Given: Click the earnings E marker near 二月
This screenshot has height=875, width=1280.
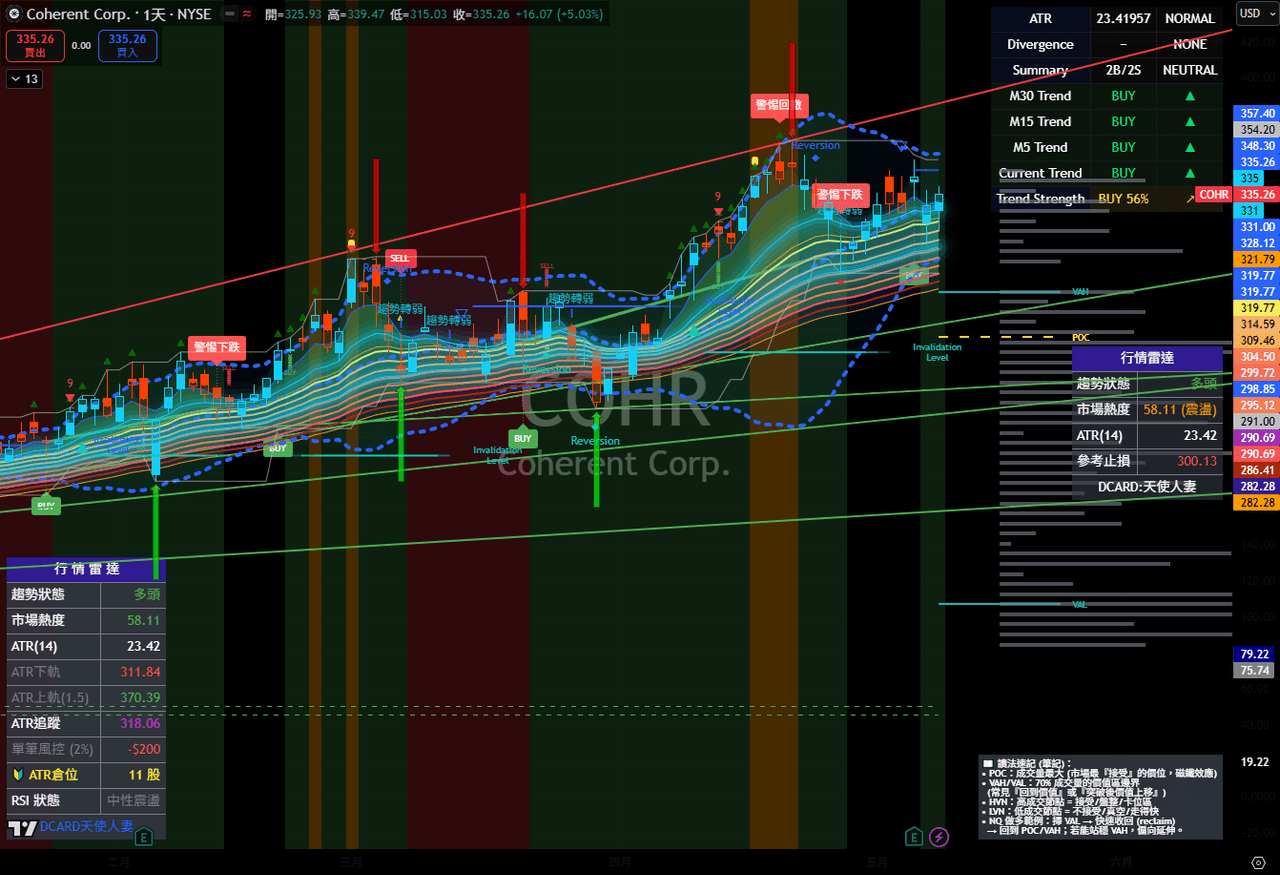Looking at the screenshot, I should pos(144,837).
